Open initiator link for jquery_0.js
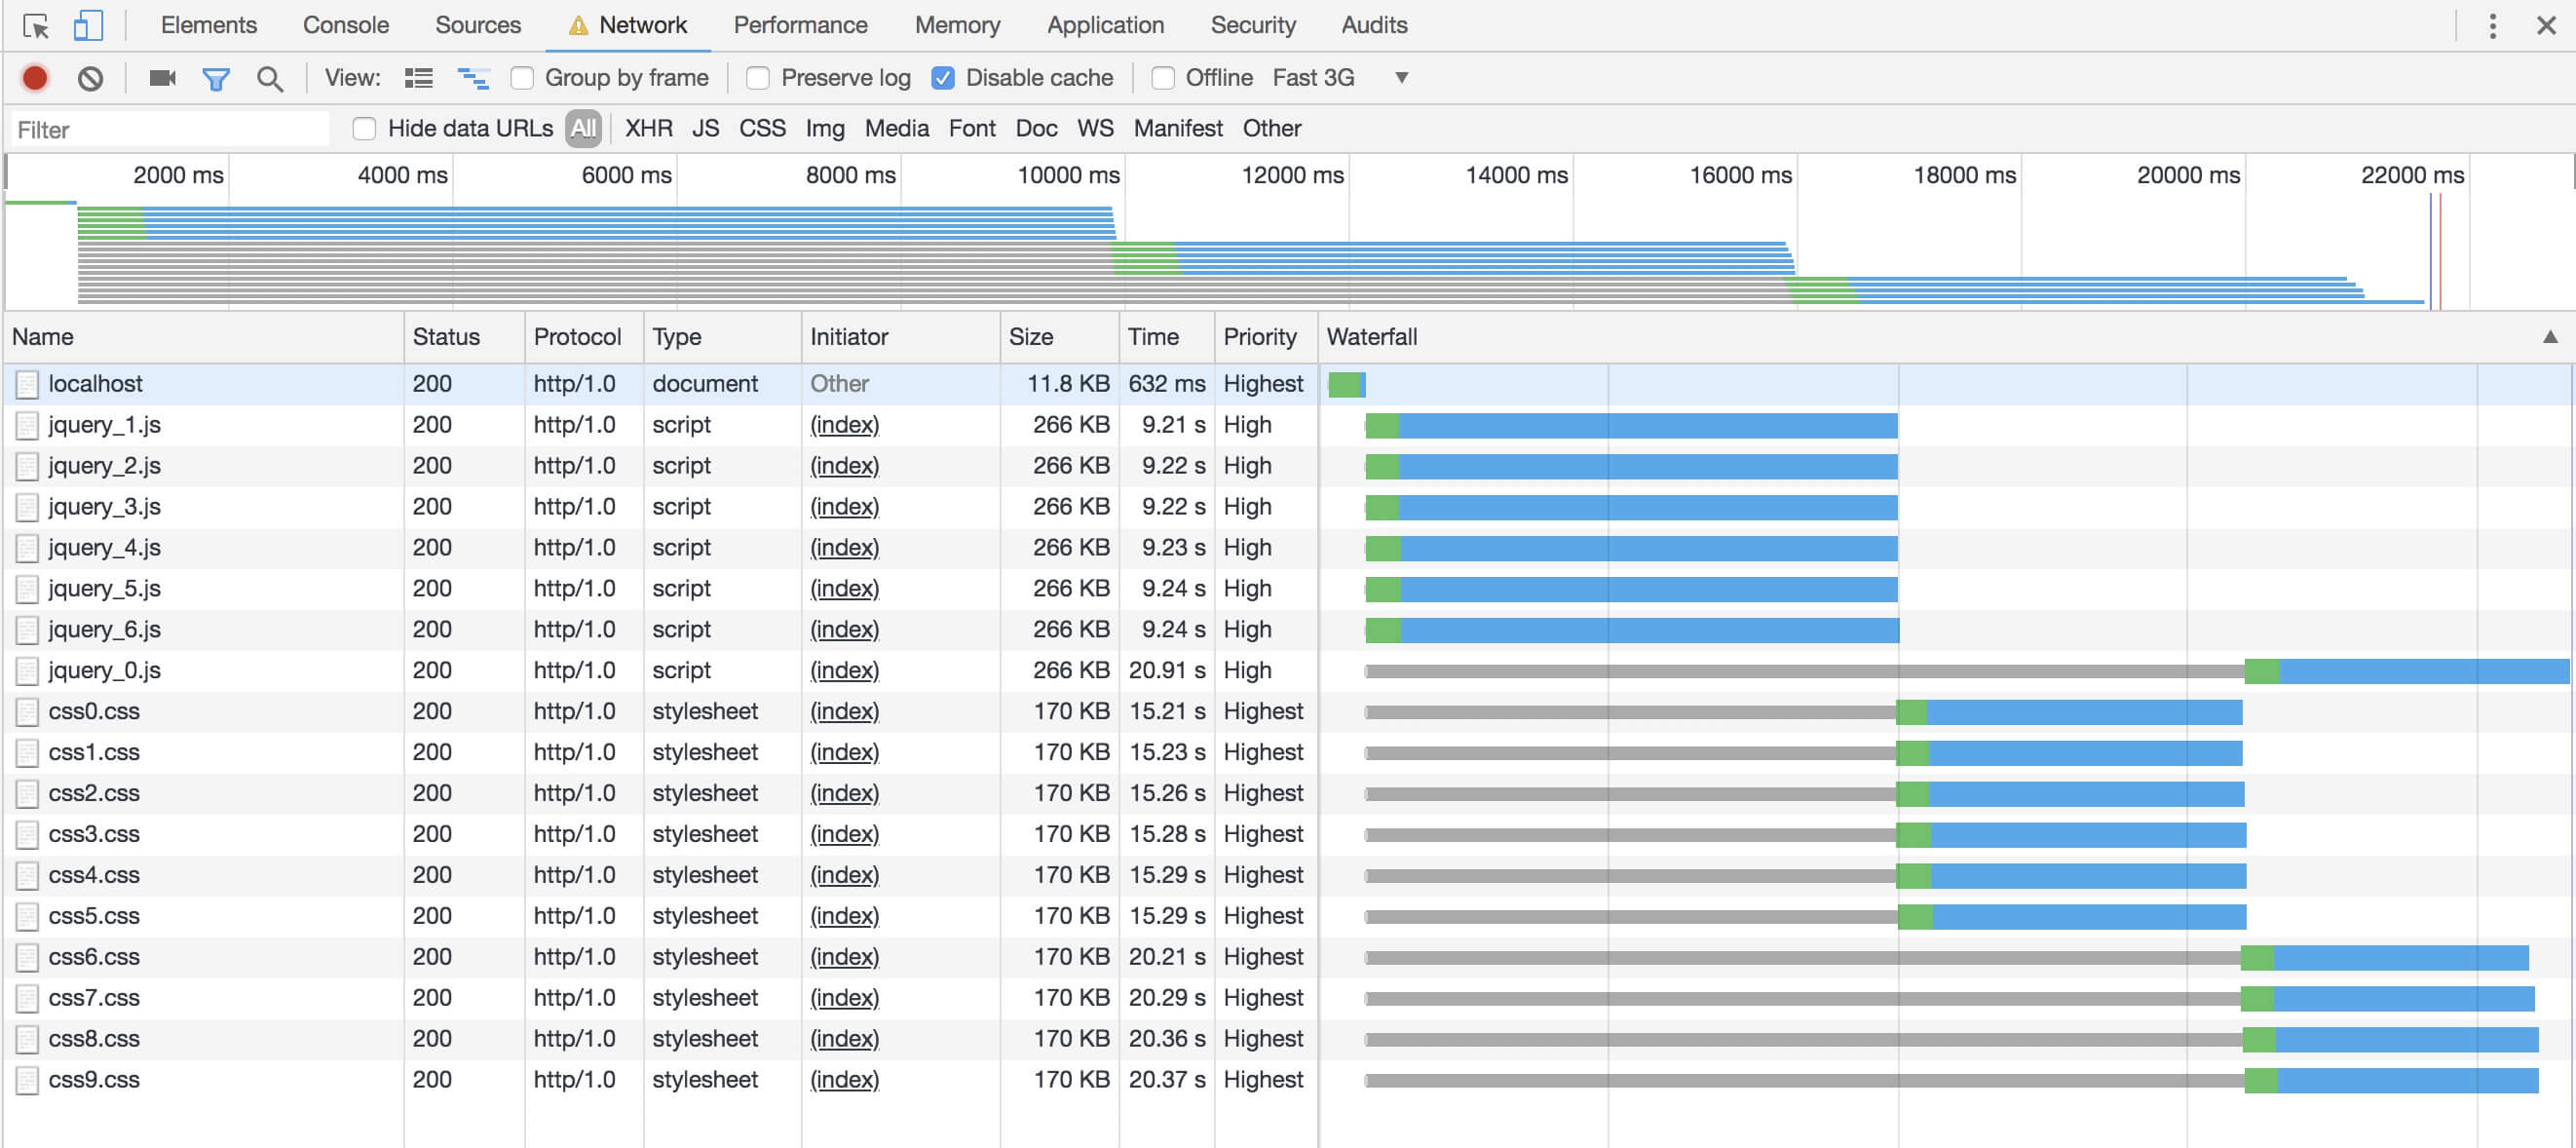The width and height of the screenshot is (2576, 1148). coord(845,670)
